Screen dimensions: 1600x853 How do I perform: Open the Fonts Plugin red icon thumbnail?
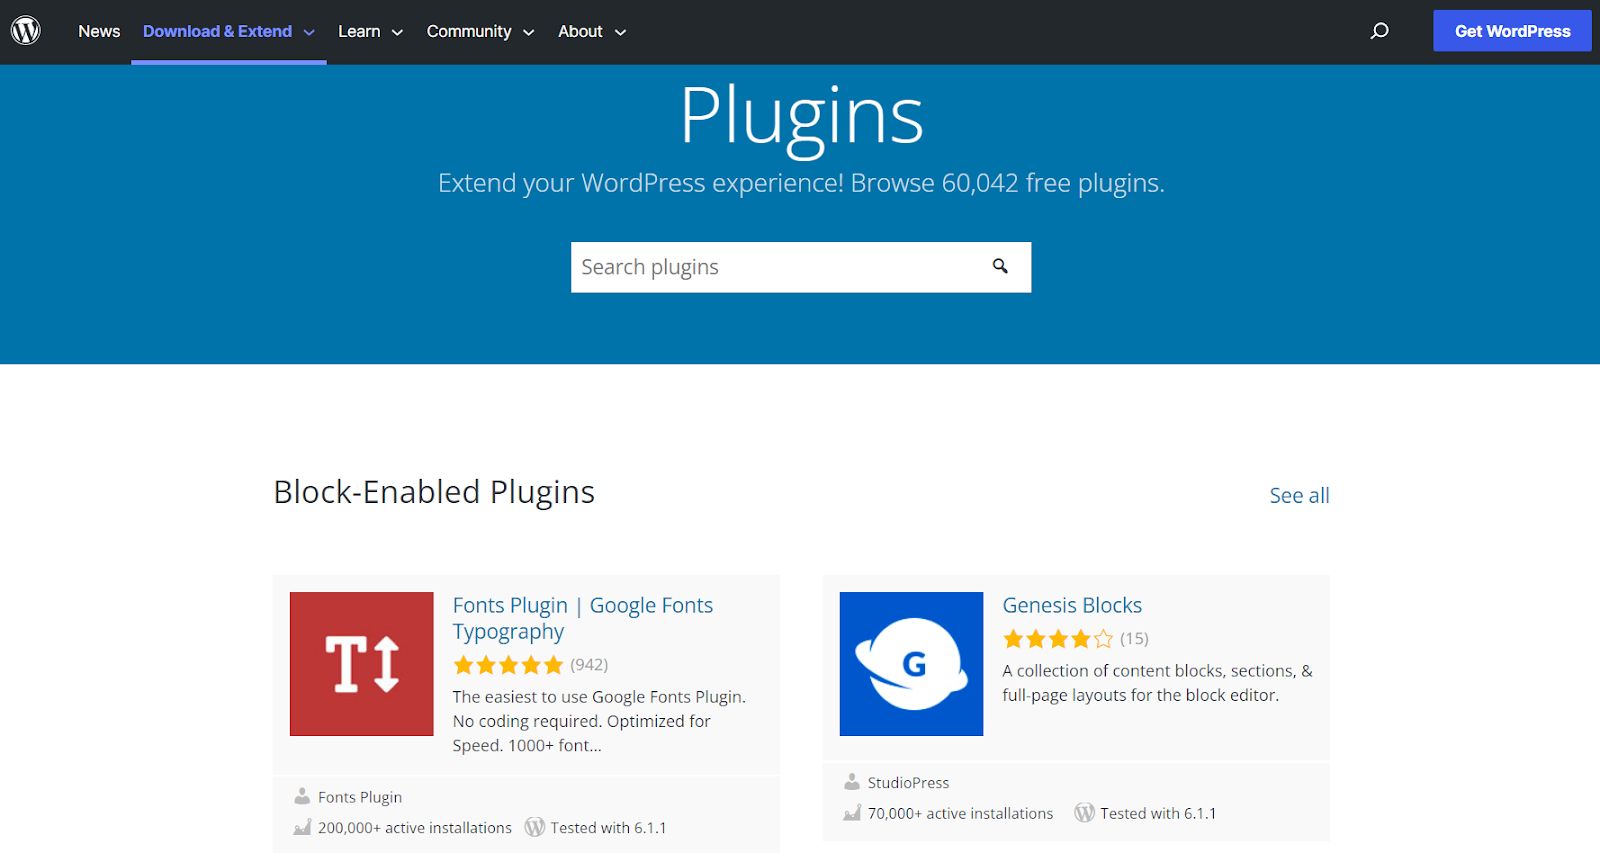[x=362, y=664]
